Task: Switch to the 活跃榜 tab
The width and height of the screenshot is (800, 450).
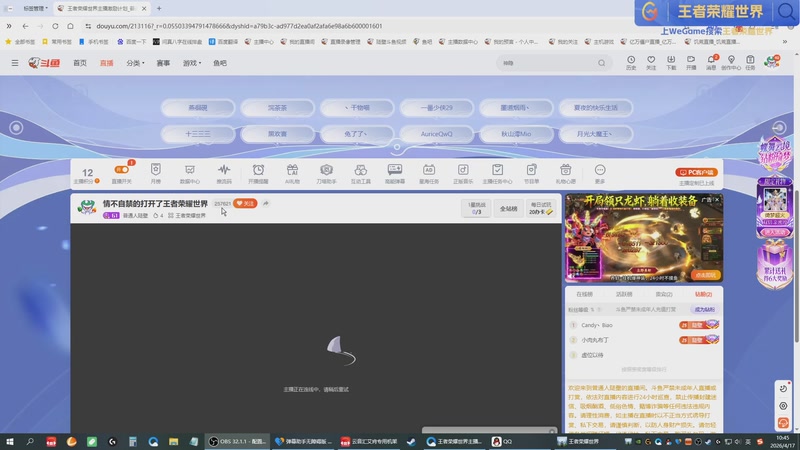Action: (x=624, y=294)
